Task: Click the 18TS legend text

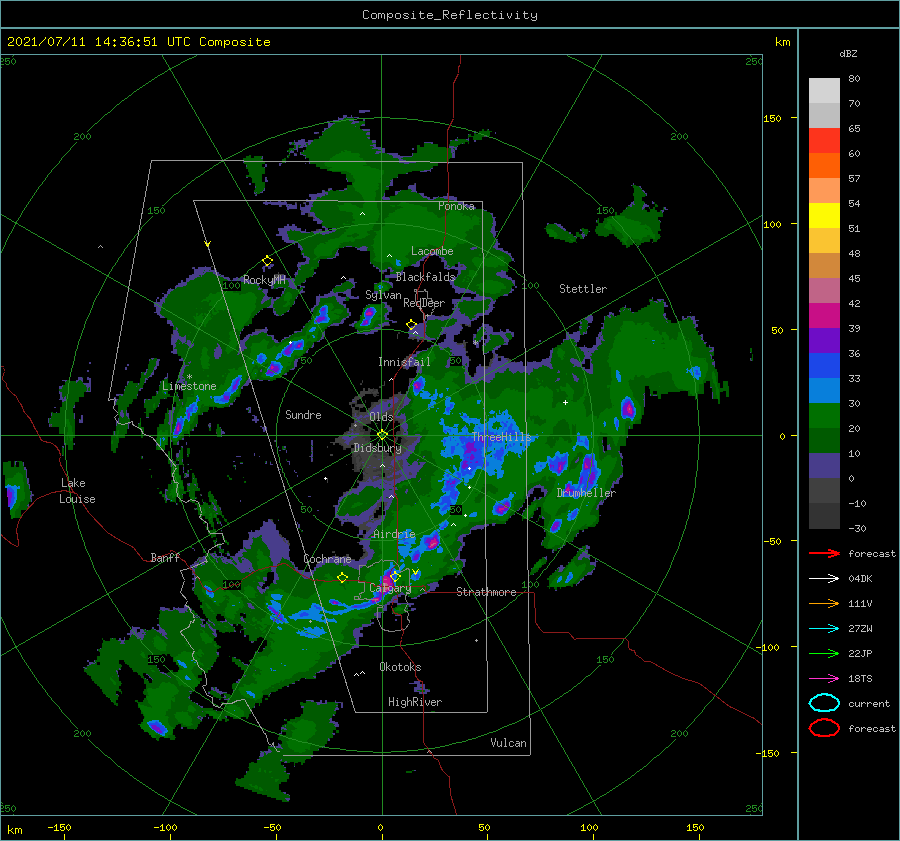Action: pyautogui.click(x=860, y=679)
